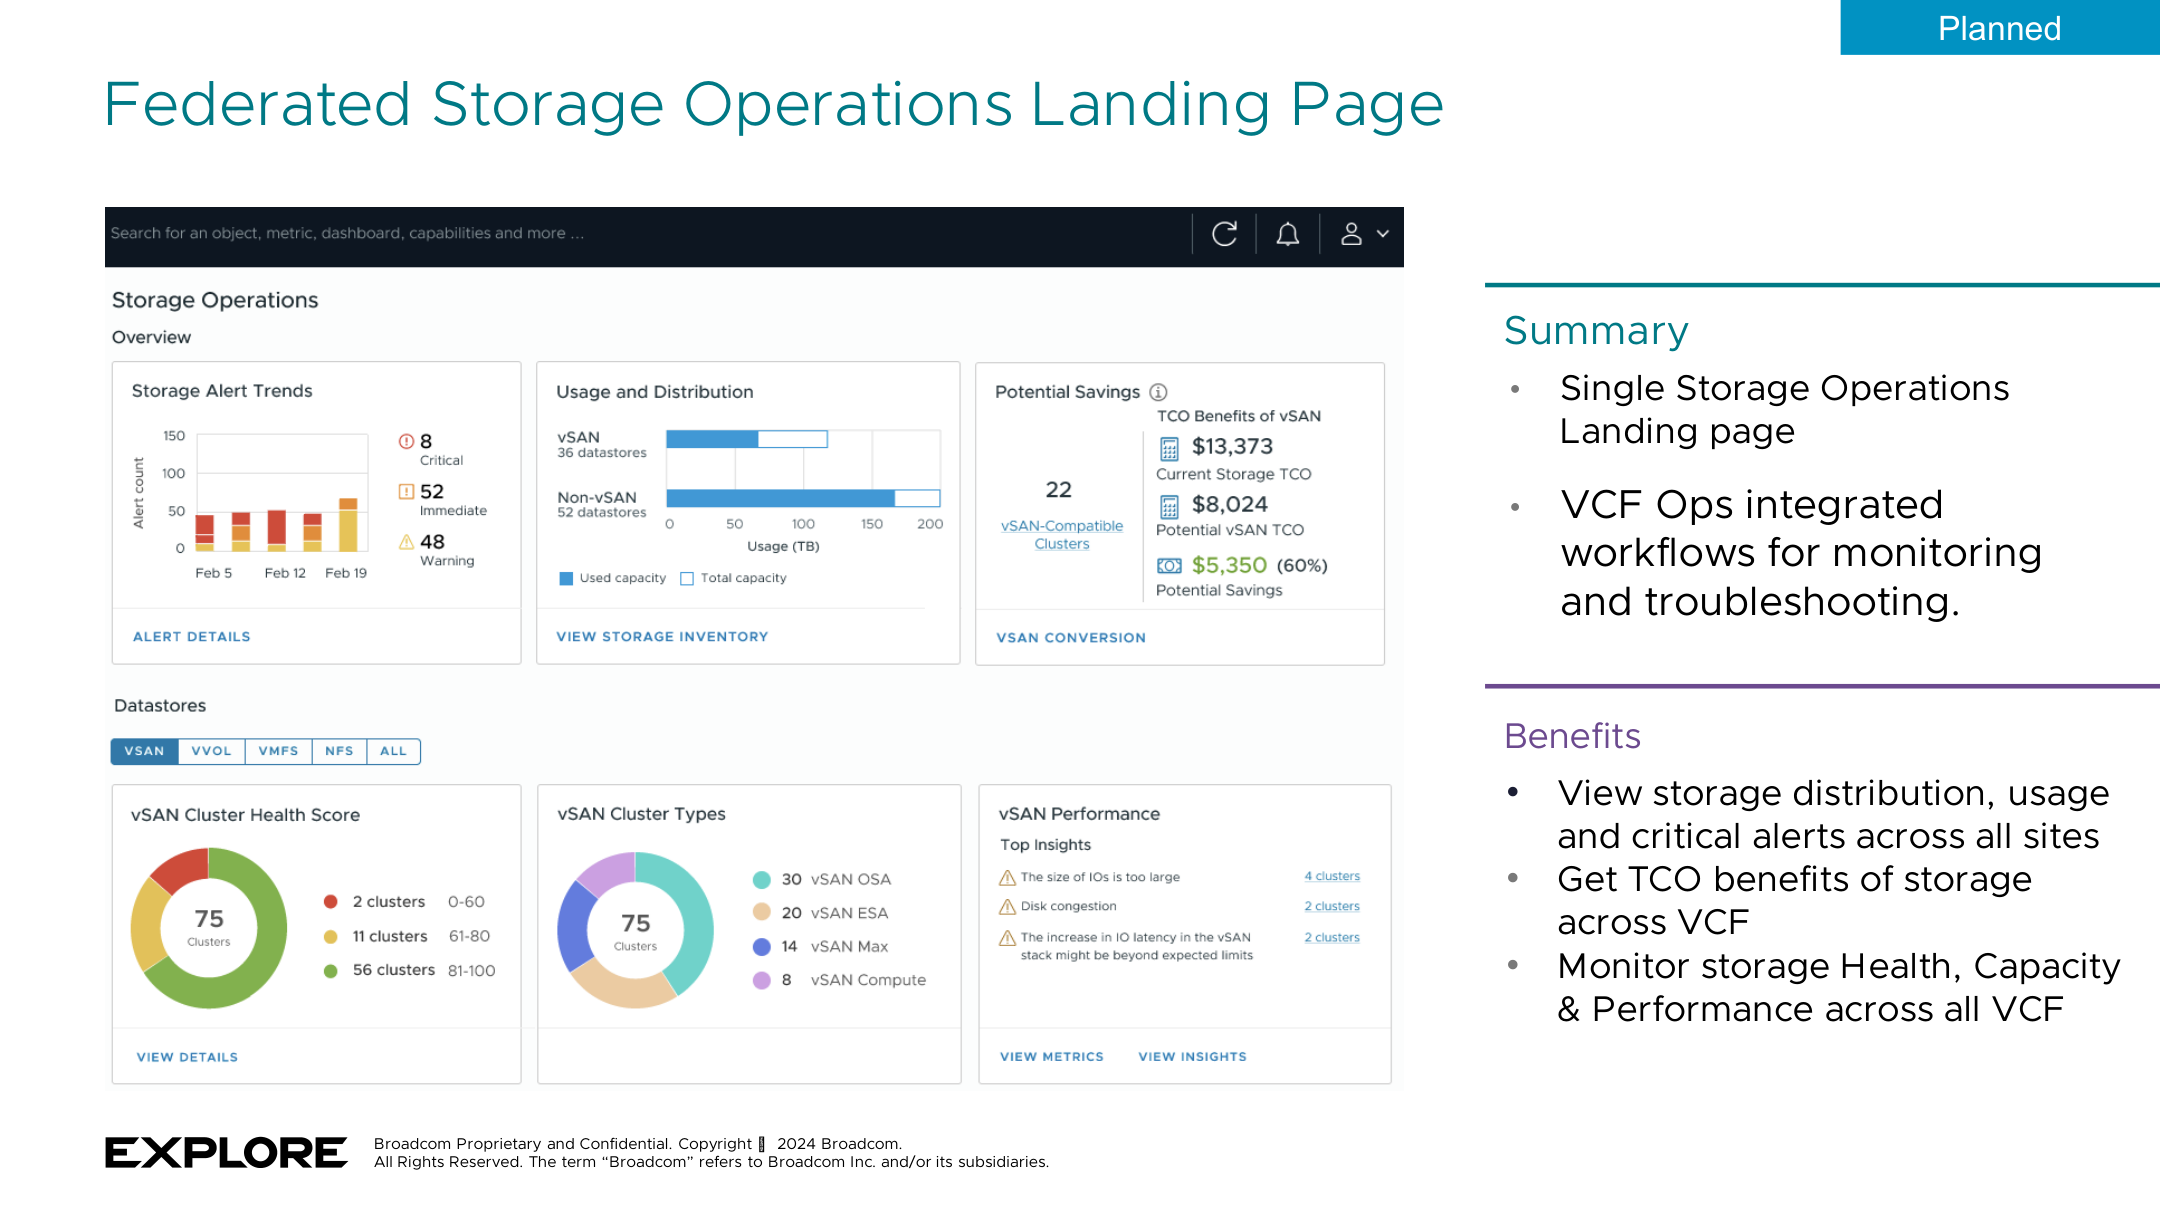
Task: Click money icon beside $5,350 savings
Action: coord(1169,566)
